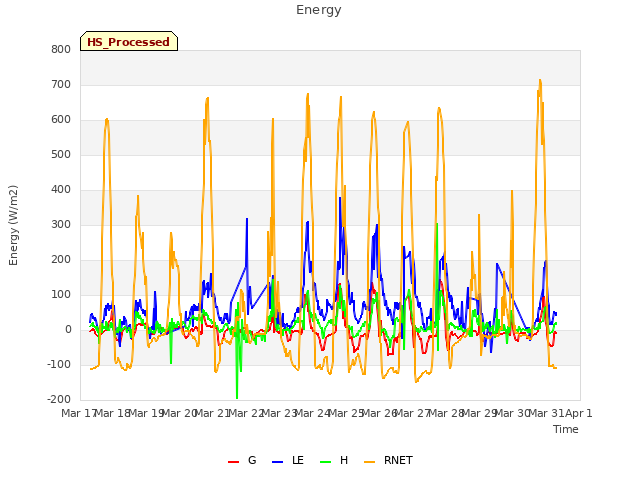Viewport: 640px width, 480px height.
Task: Click the blue LE peak near 380
Action: point(340,198)
